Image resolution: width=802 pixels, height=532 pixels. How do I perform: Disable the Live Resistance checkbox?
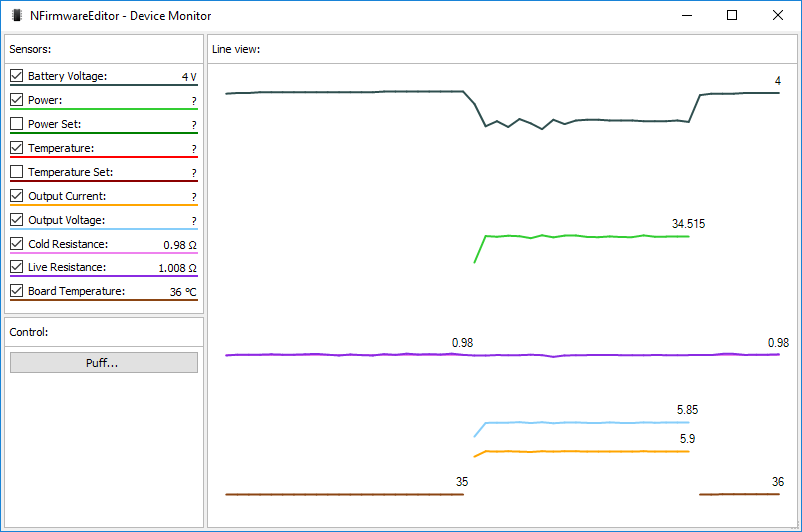point(16,267)
